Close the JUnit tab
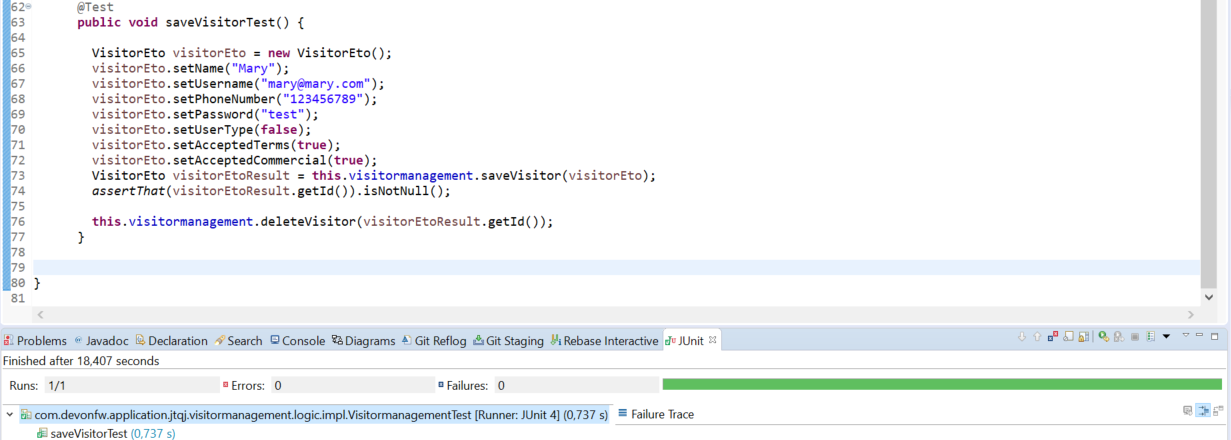This screenshot has width=1231, height=440. click(713, 340)
